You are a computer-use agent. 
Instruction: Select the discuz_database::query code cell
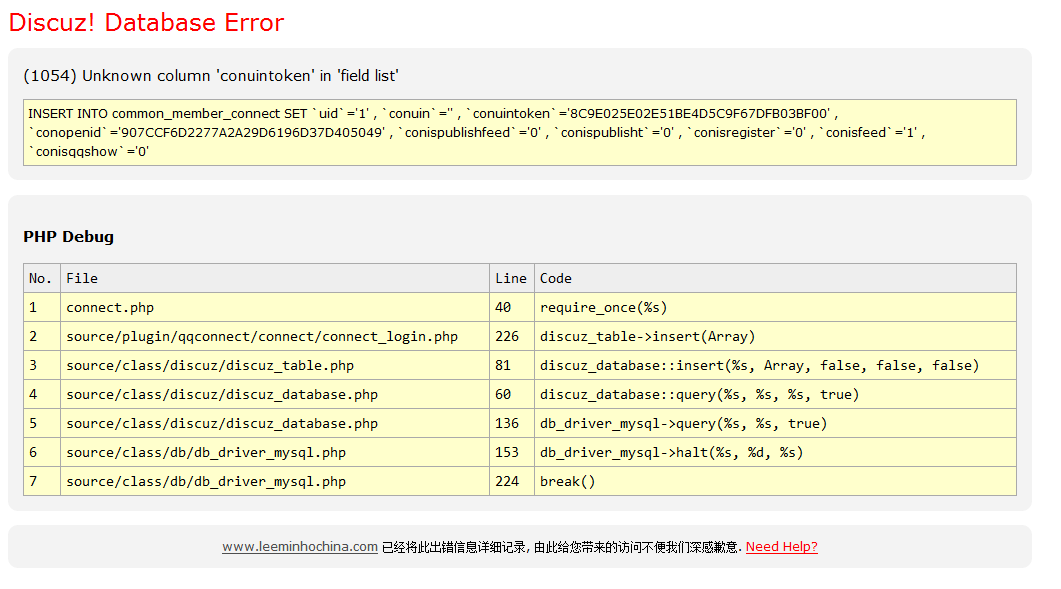(775, 395)
